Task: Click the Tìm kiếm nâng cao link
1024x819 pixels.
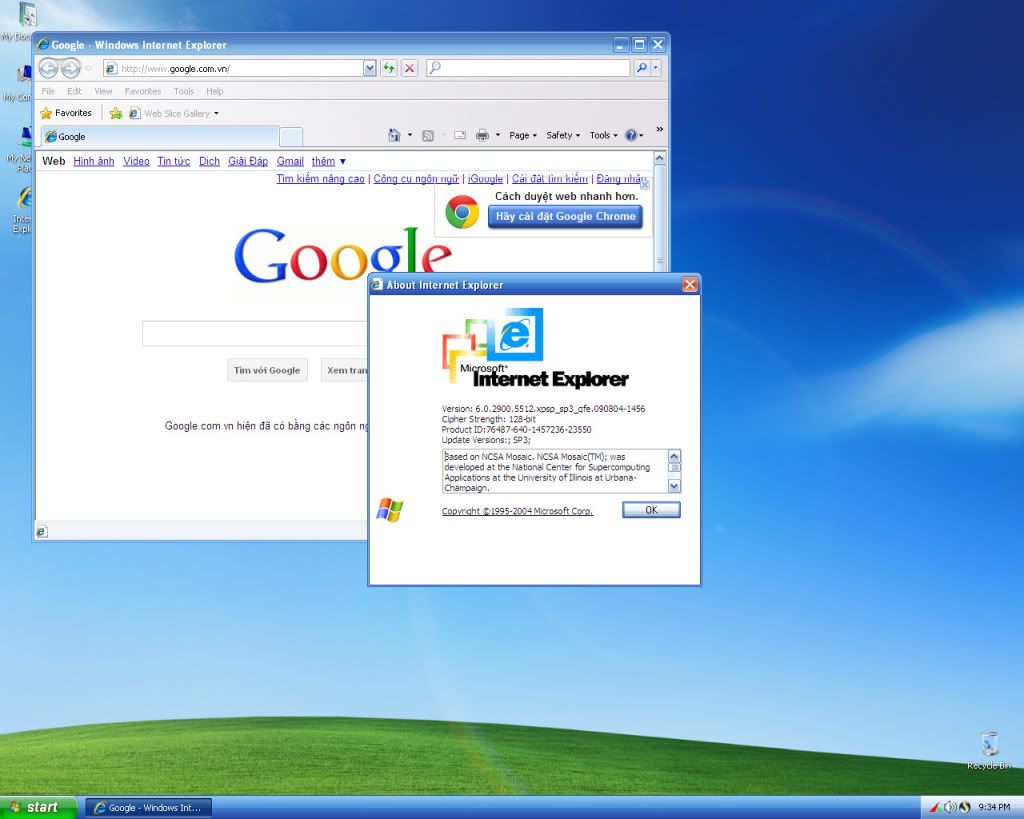Action: 321,178
